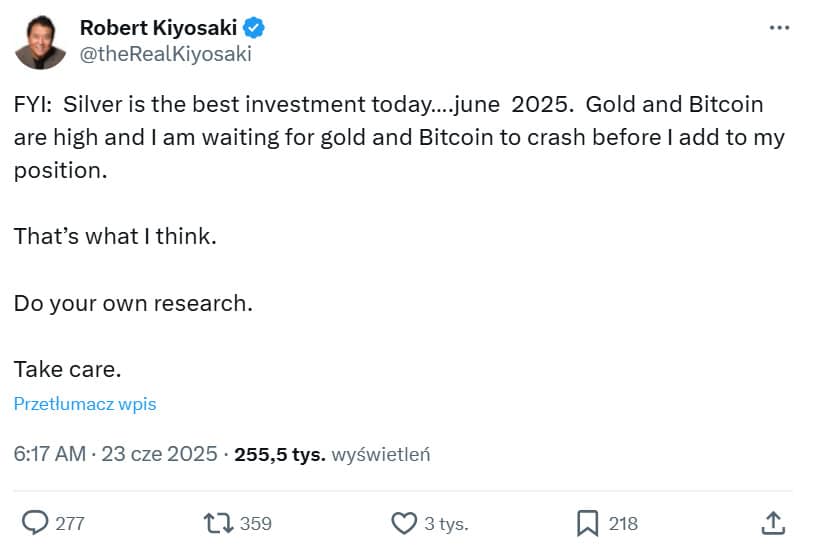The height and width of the screenshot is (553, 815).
Task: View the 255,5 tys. wyświetleń count
Action: coord(332,454)
